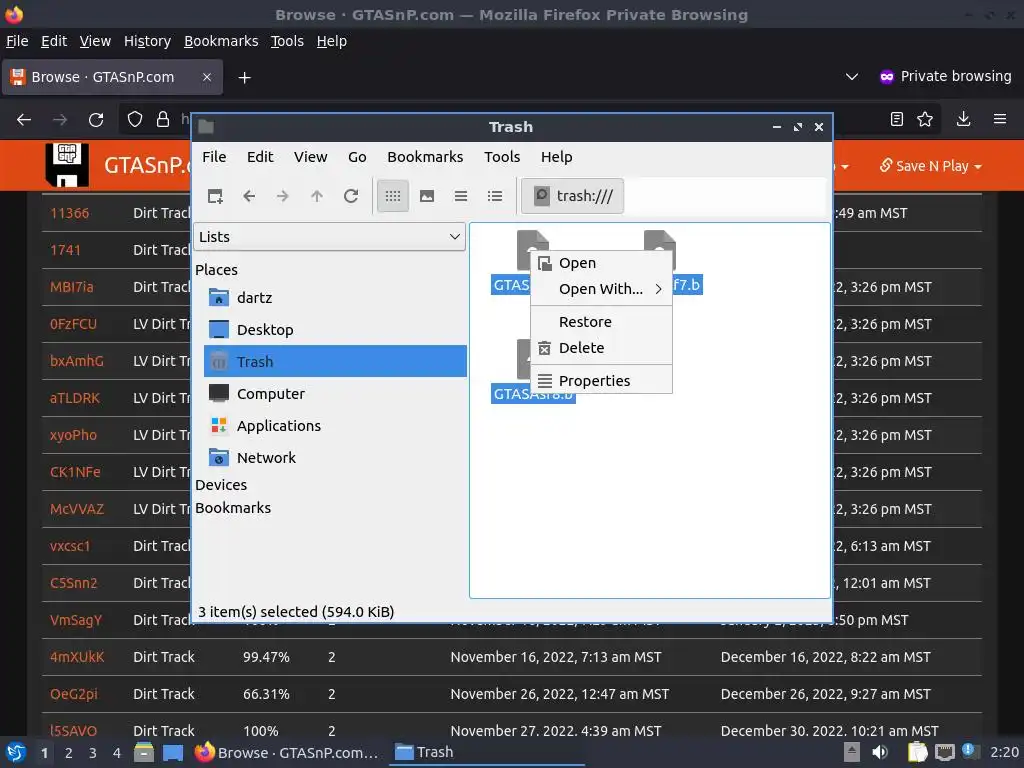Click the trash:/// path button
Viewport: 1024px width, 768px height.
(573, 196)
